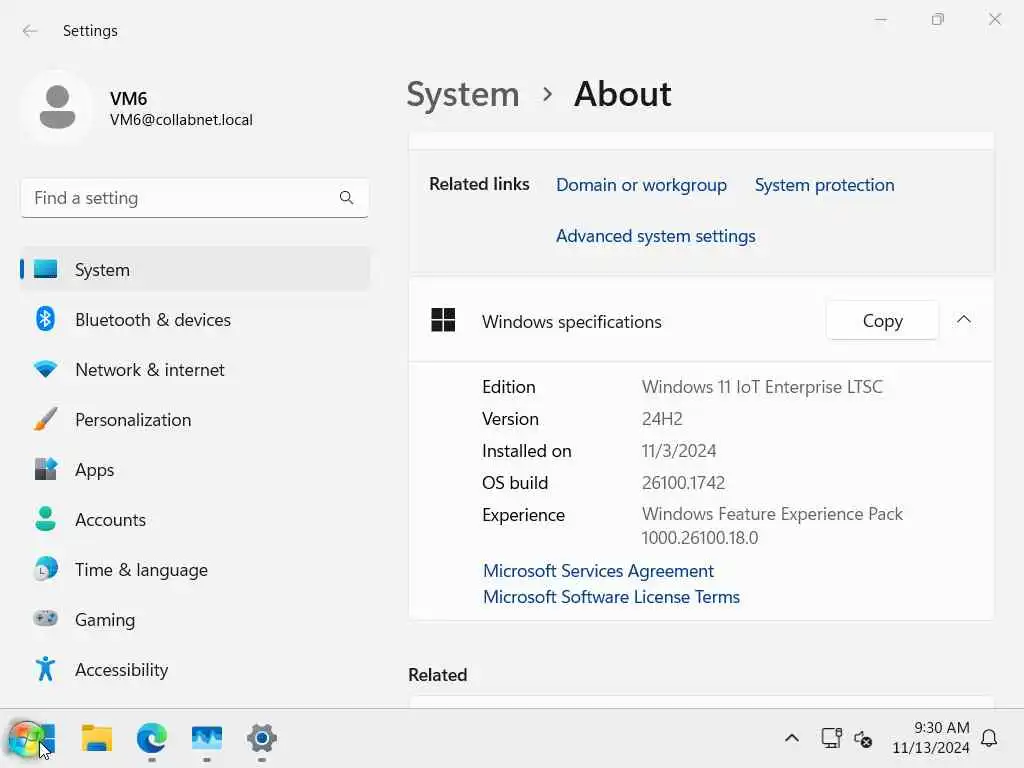Open the monitor app icon on taskbar
Viewport: 1024px width, 768px height.
[207, 739]
